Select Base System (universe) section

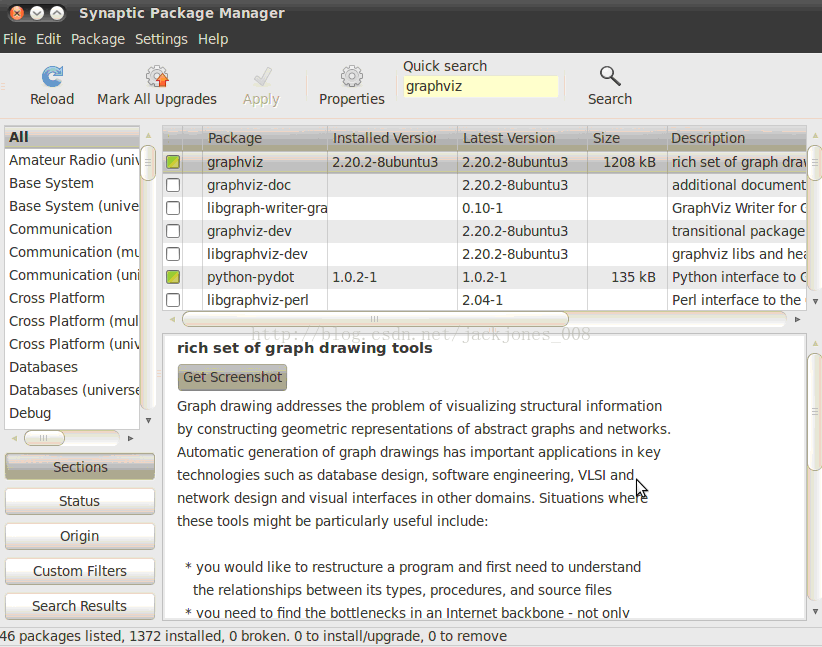click(x=72, y=206)
